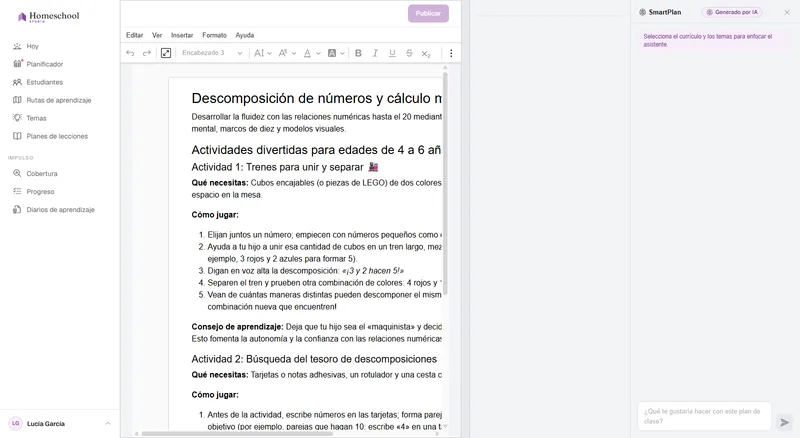Viewport: 800px width, 438px height.
Task: Click the Generado por IA badge
Action: click(x=732, y=12)
